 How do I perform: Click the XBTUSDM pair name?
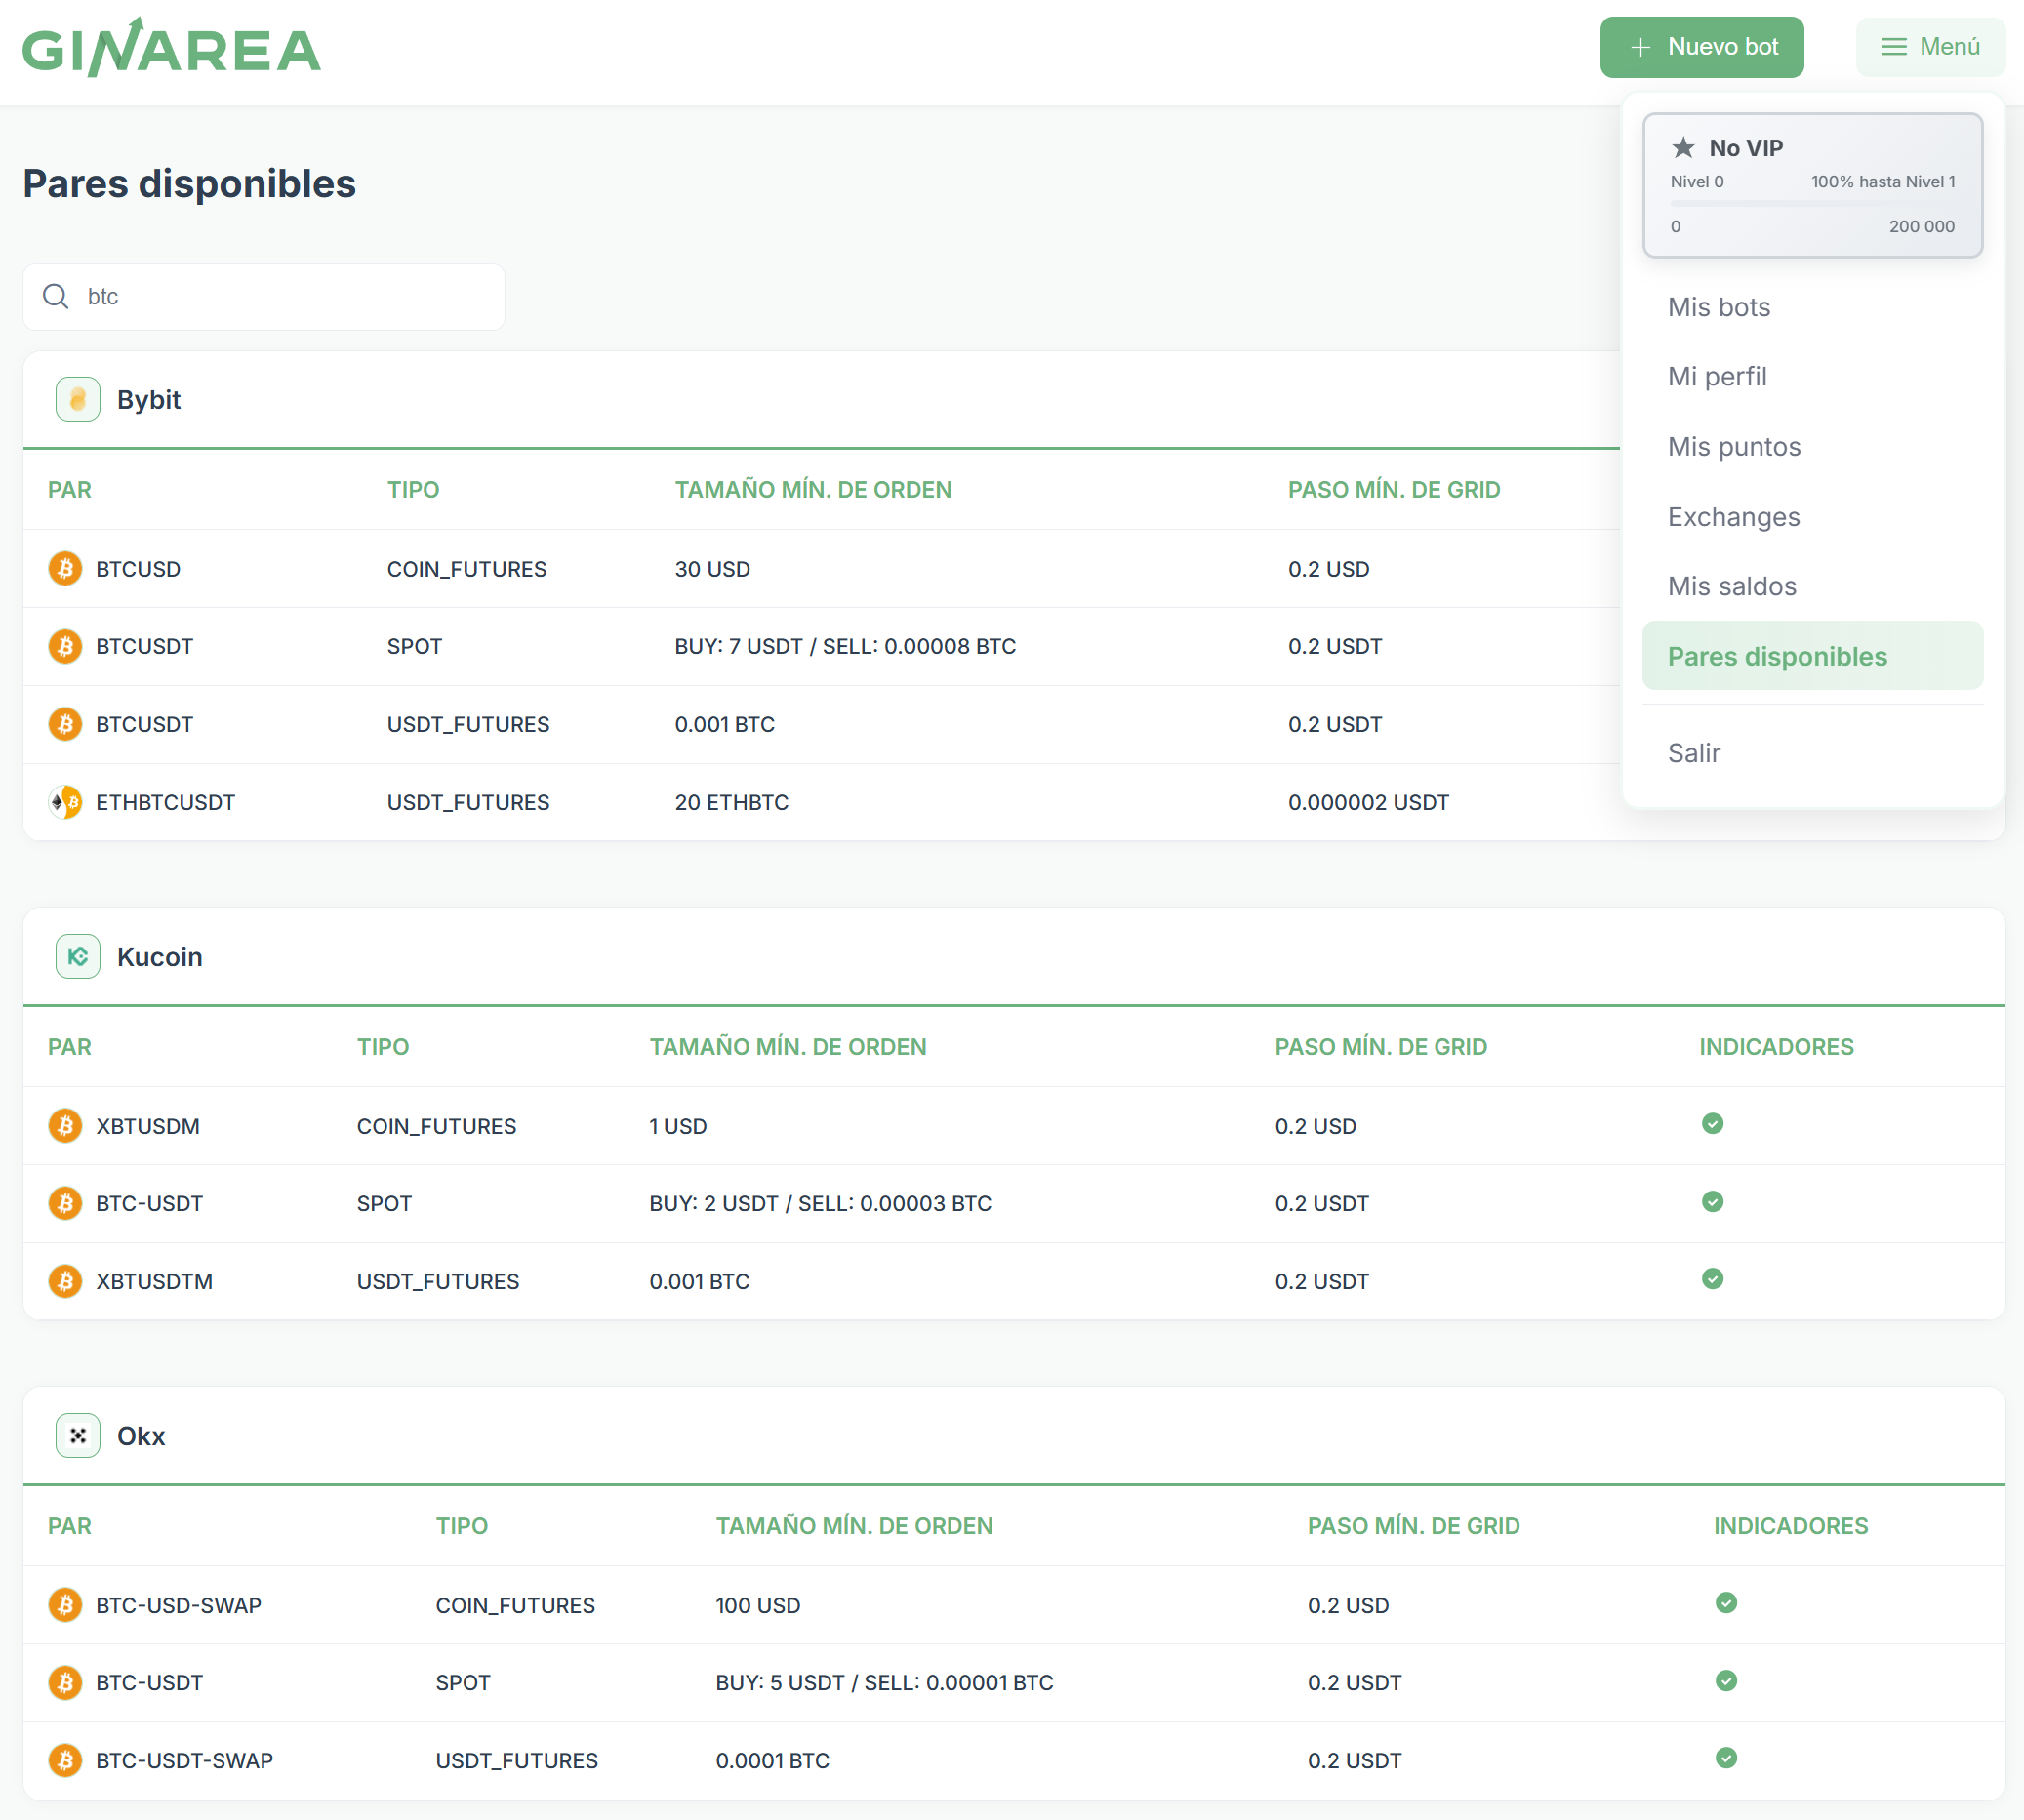pos(148,1126)
